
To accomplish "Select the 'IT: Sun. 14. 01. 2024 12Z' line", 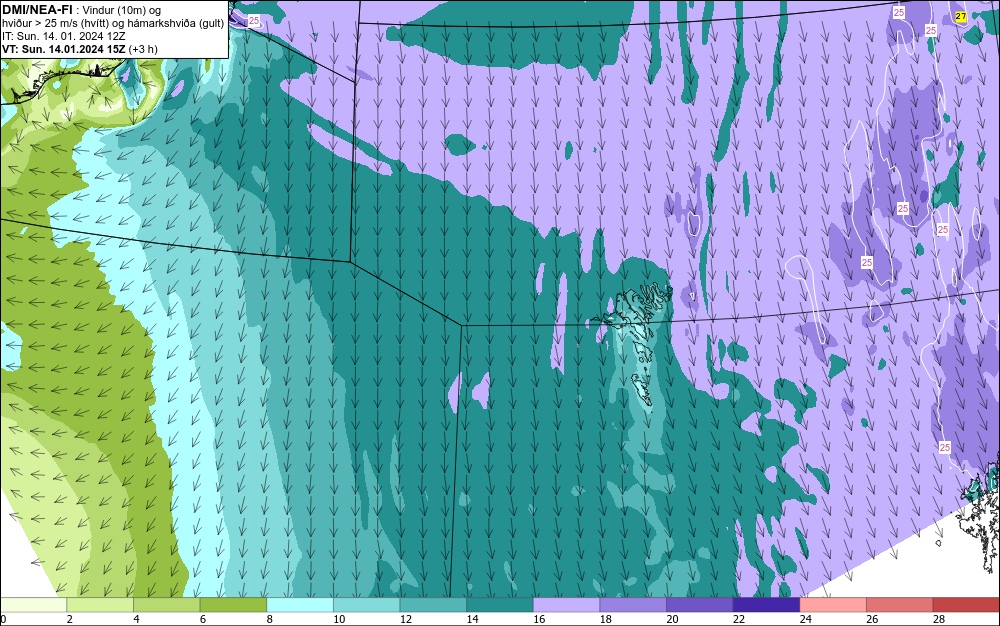I will coord(64,36).
